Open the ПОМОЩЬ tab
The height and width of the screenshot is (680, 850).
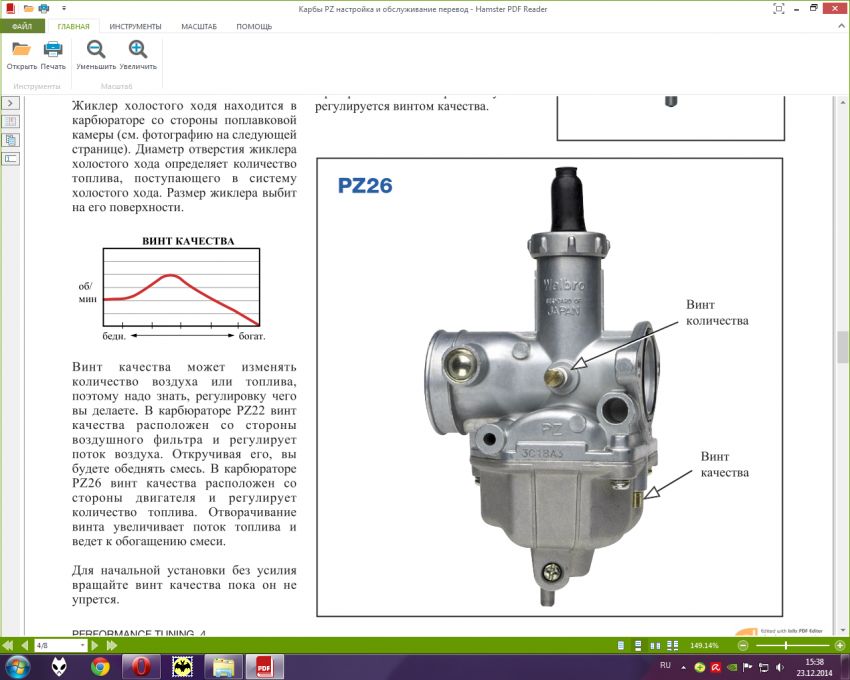(x=254, y=26)
